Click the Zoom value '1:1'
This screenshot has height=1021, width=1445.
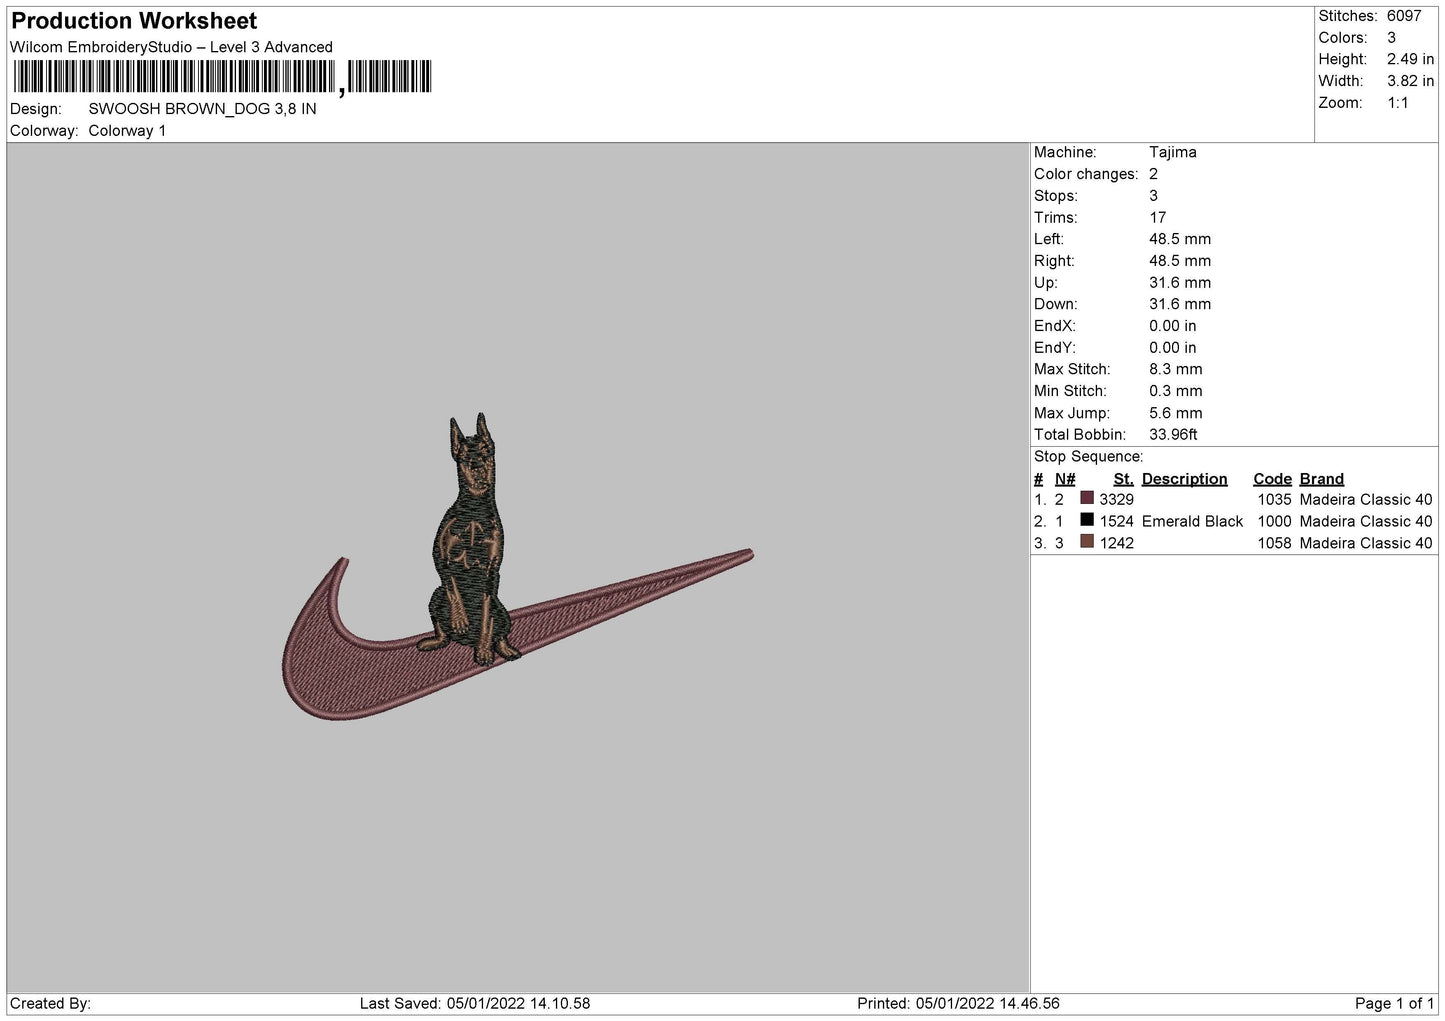(1398, 104)
